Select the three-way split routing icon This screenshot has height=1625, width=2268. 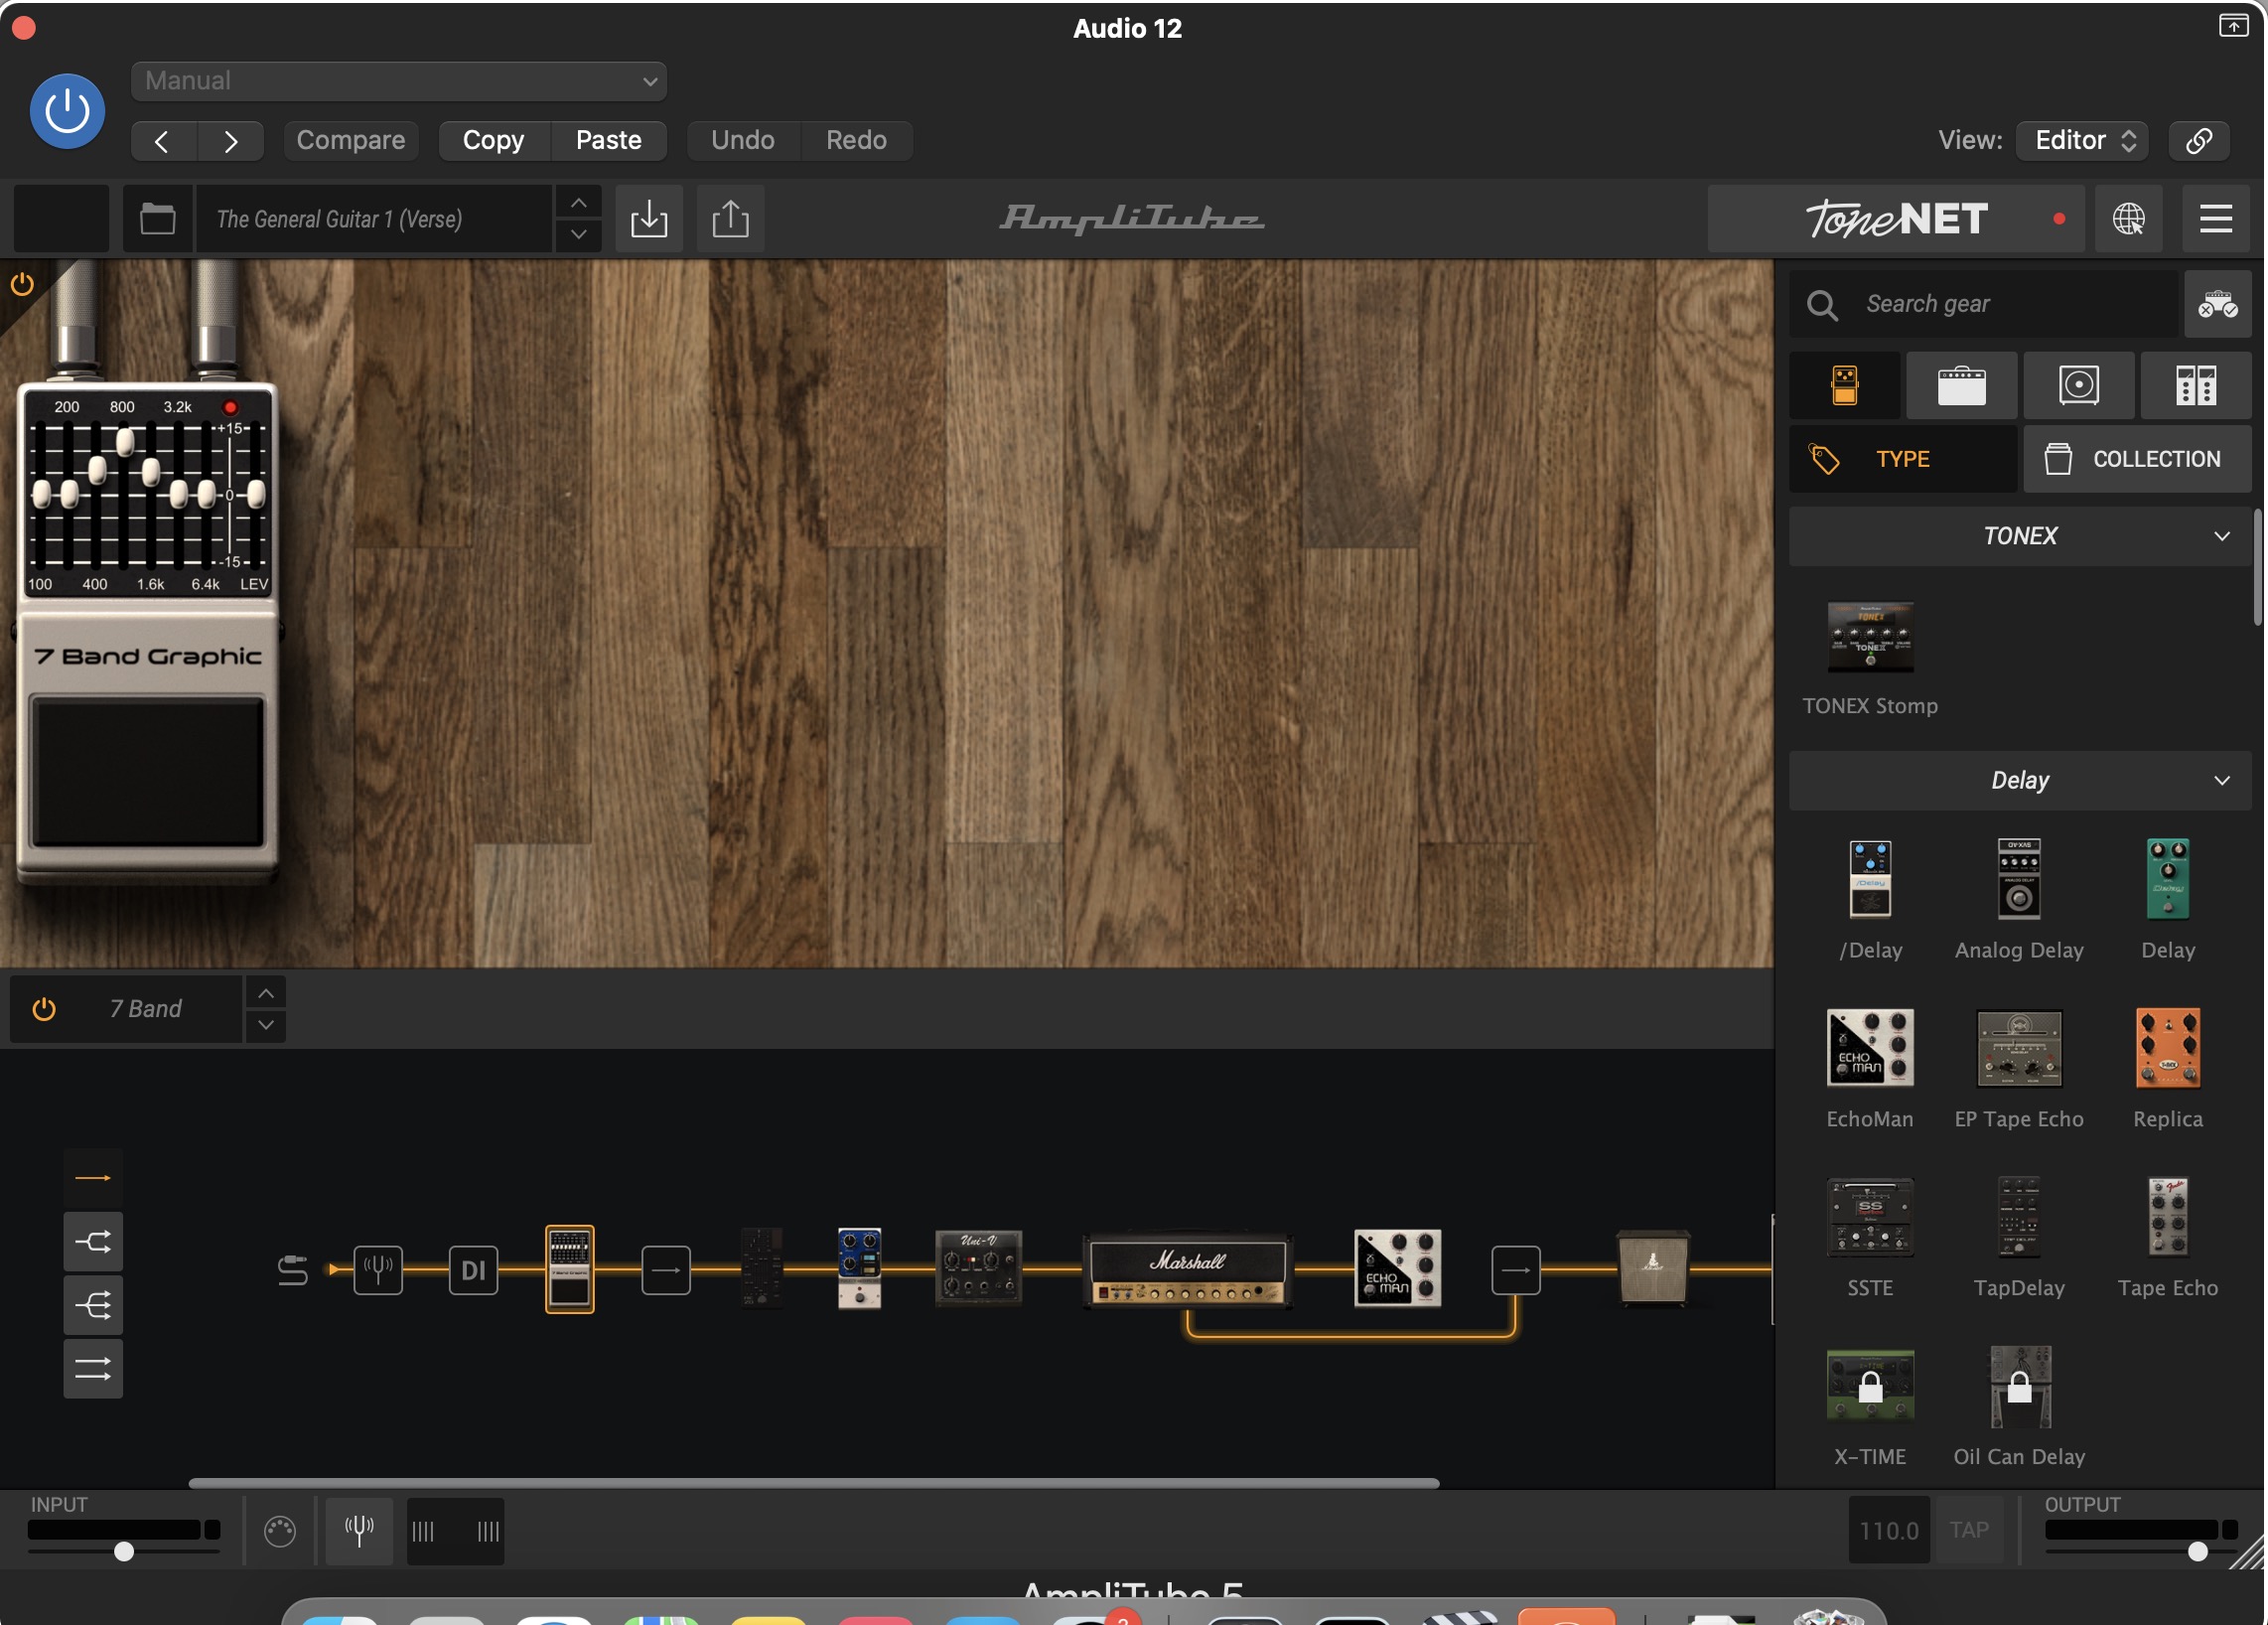pos(93,1307)
